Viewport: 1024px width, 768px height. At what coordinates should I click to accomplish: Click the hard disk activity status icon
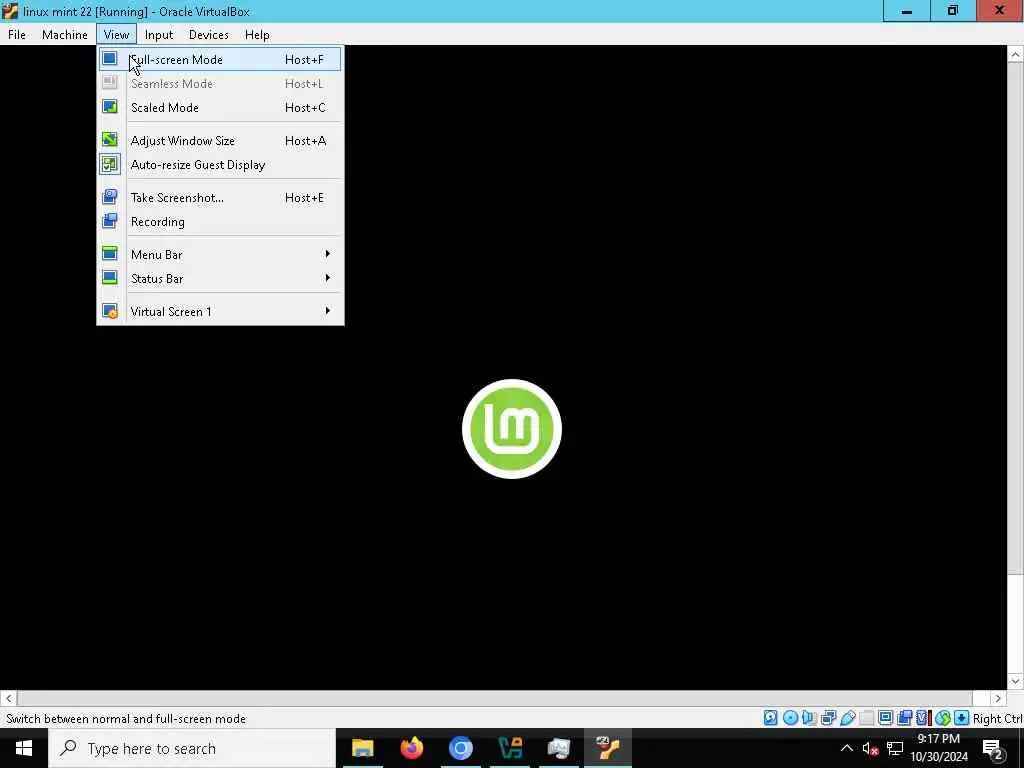coord(771,718)
